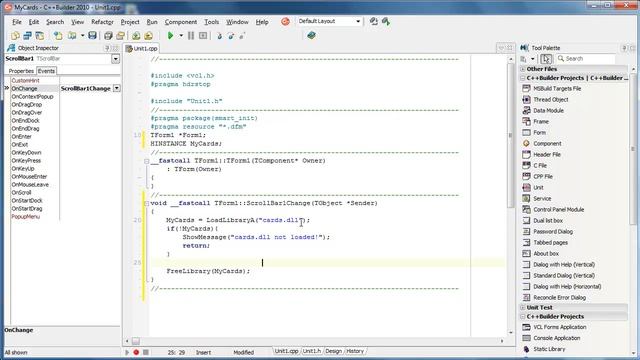
Task: Open the History tab
Action: [355, 351]
